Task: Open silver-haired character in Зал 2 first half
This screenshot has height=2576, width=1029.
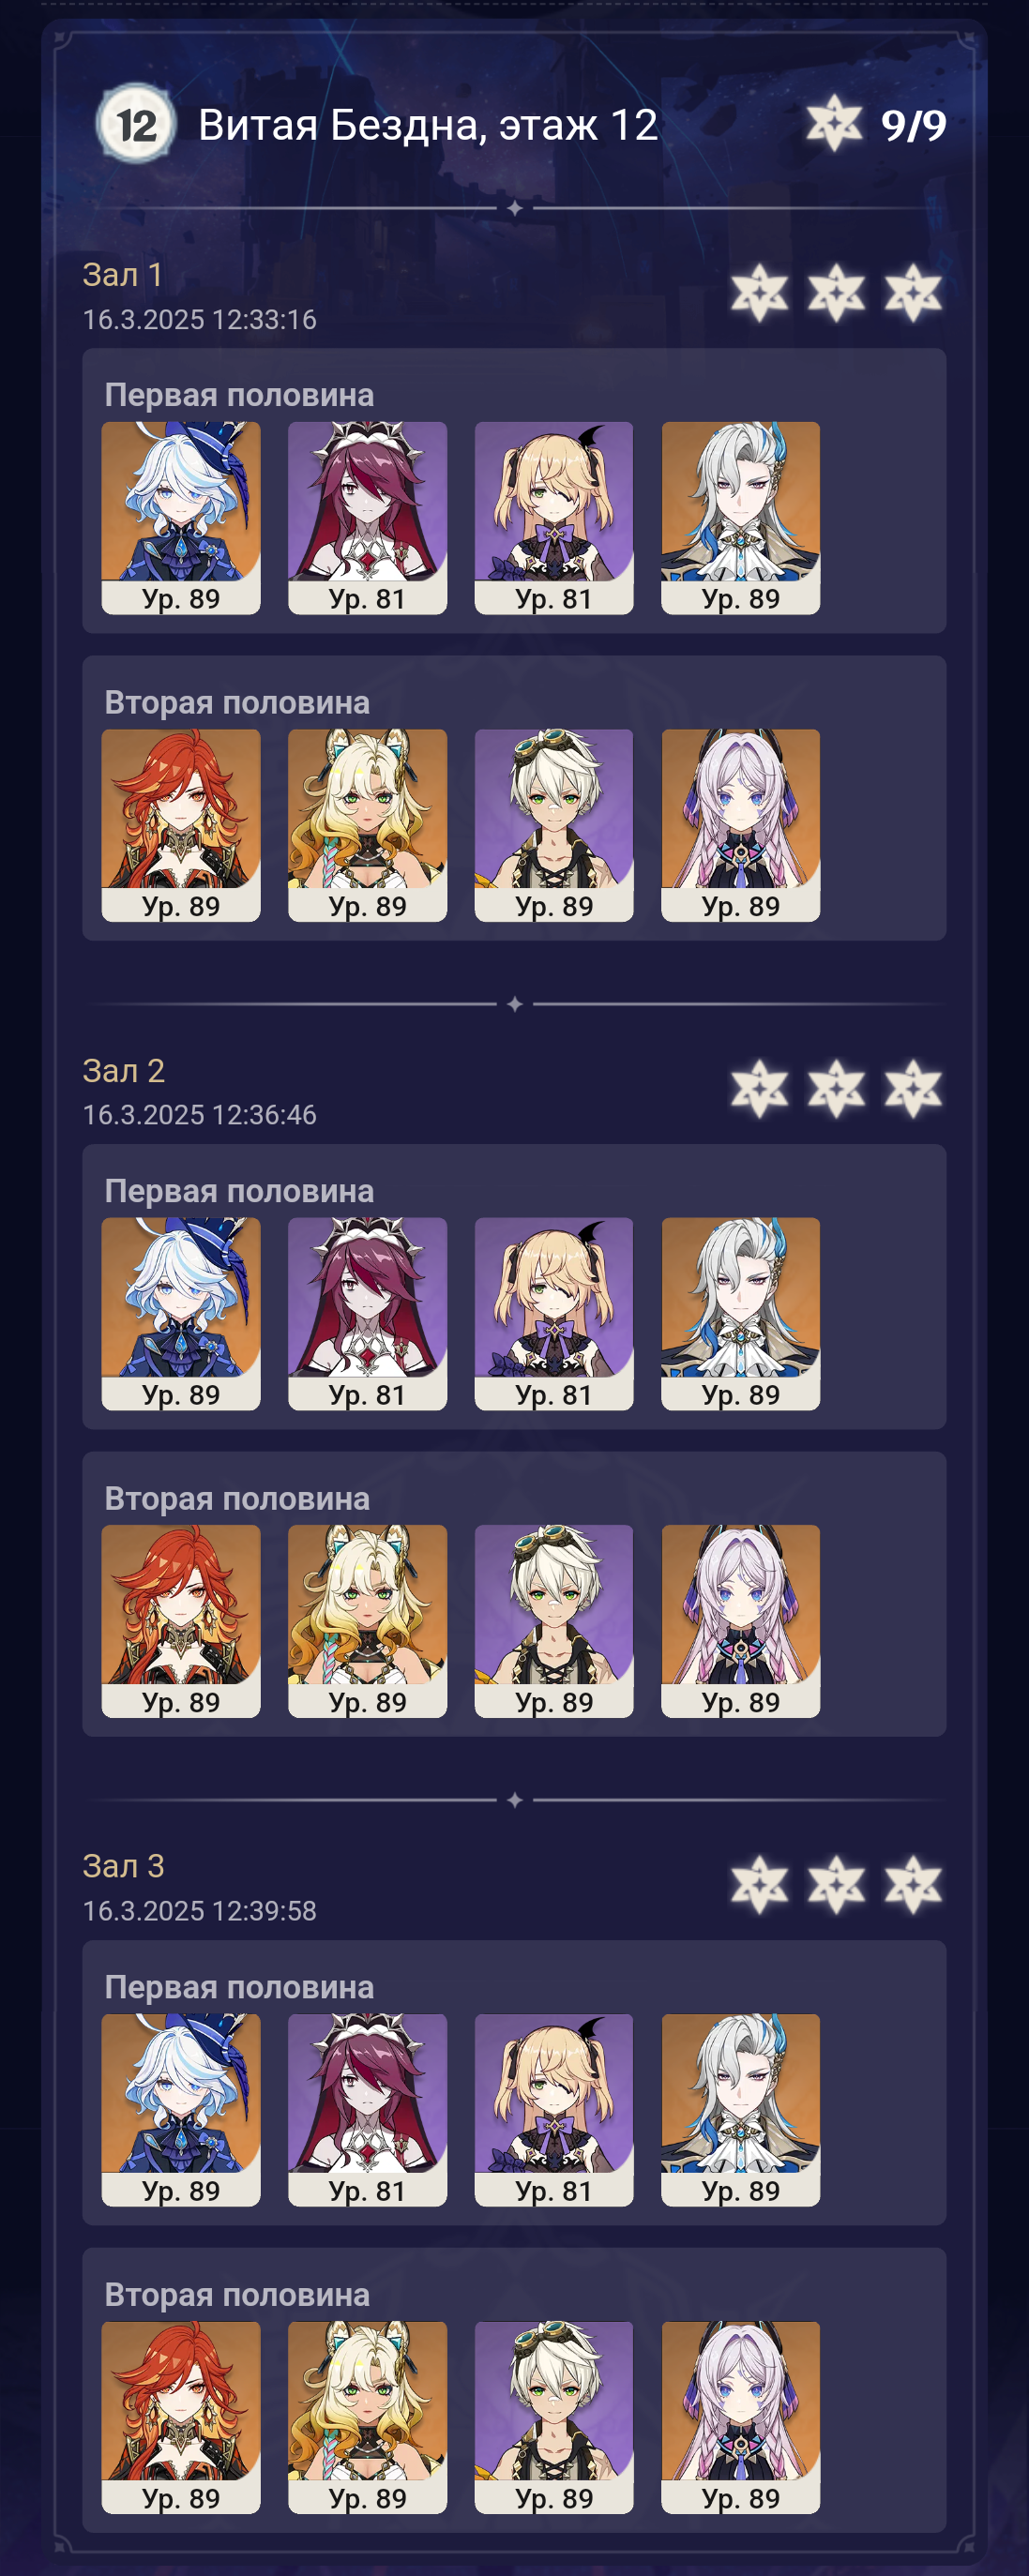Action: click(740, 1313)
